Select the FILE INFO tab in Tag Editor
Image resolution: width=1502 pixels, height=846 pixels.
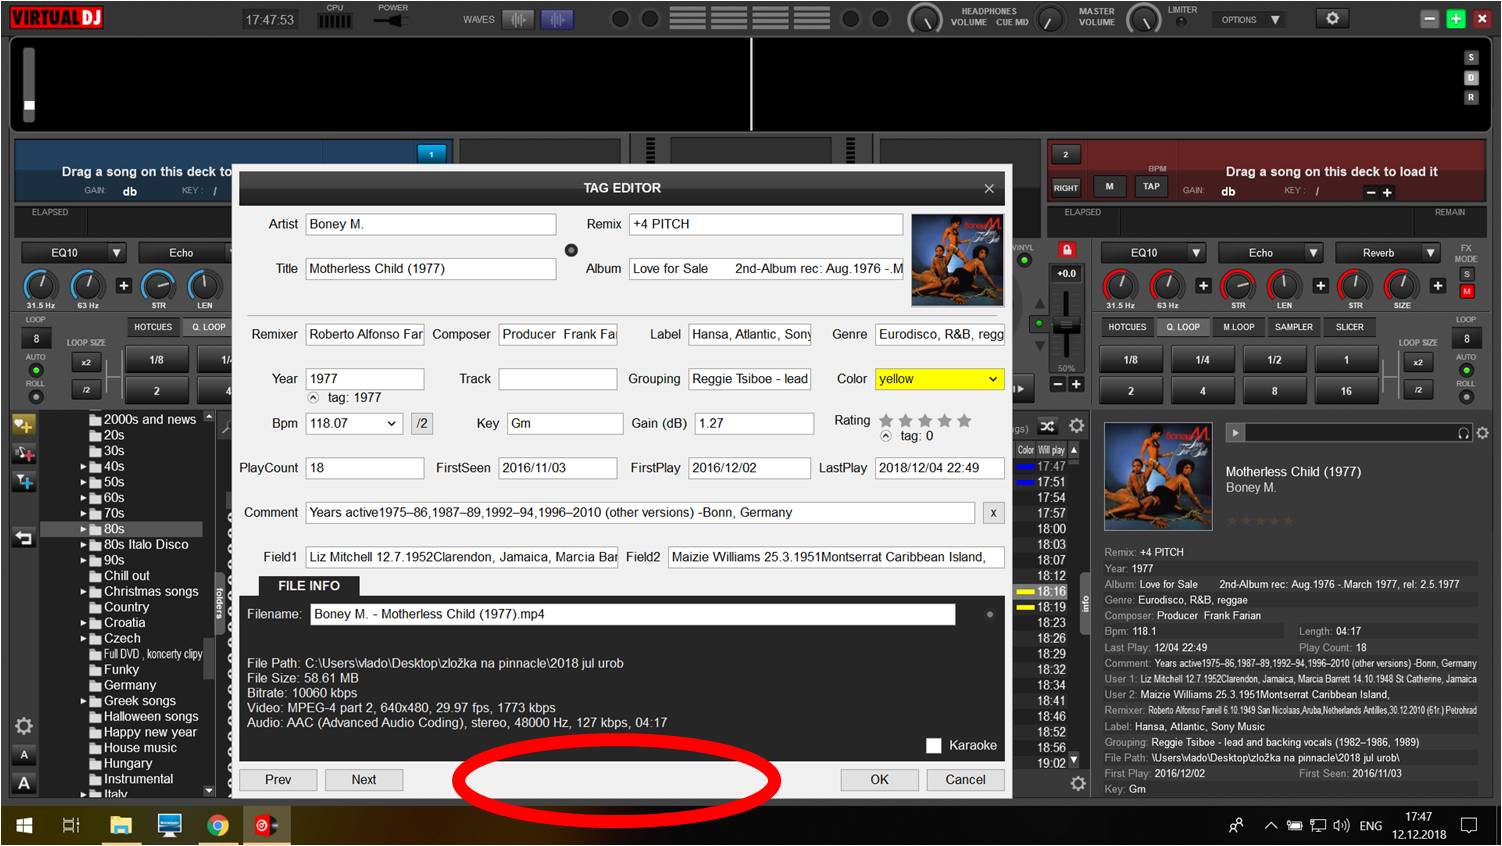[x=308, y=586]
